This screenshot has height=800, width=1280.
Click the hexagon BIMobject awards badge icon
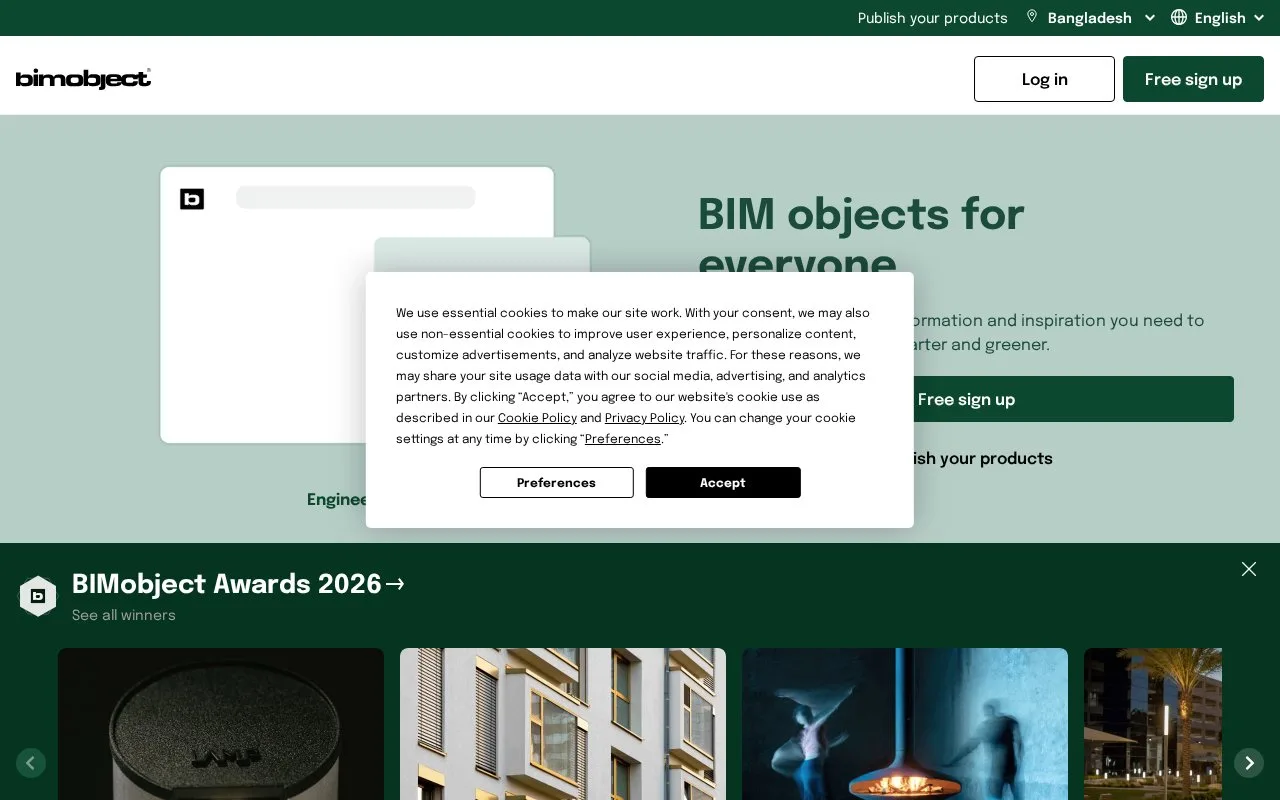pyautogui.click(x=38, y=596)
